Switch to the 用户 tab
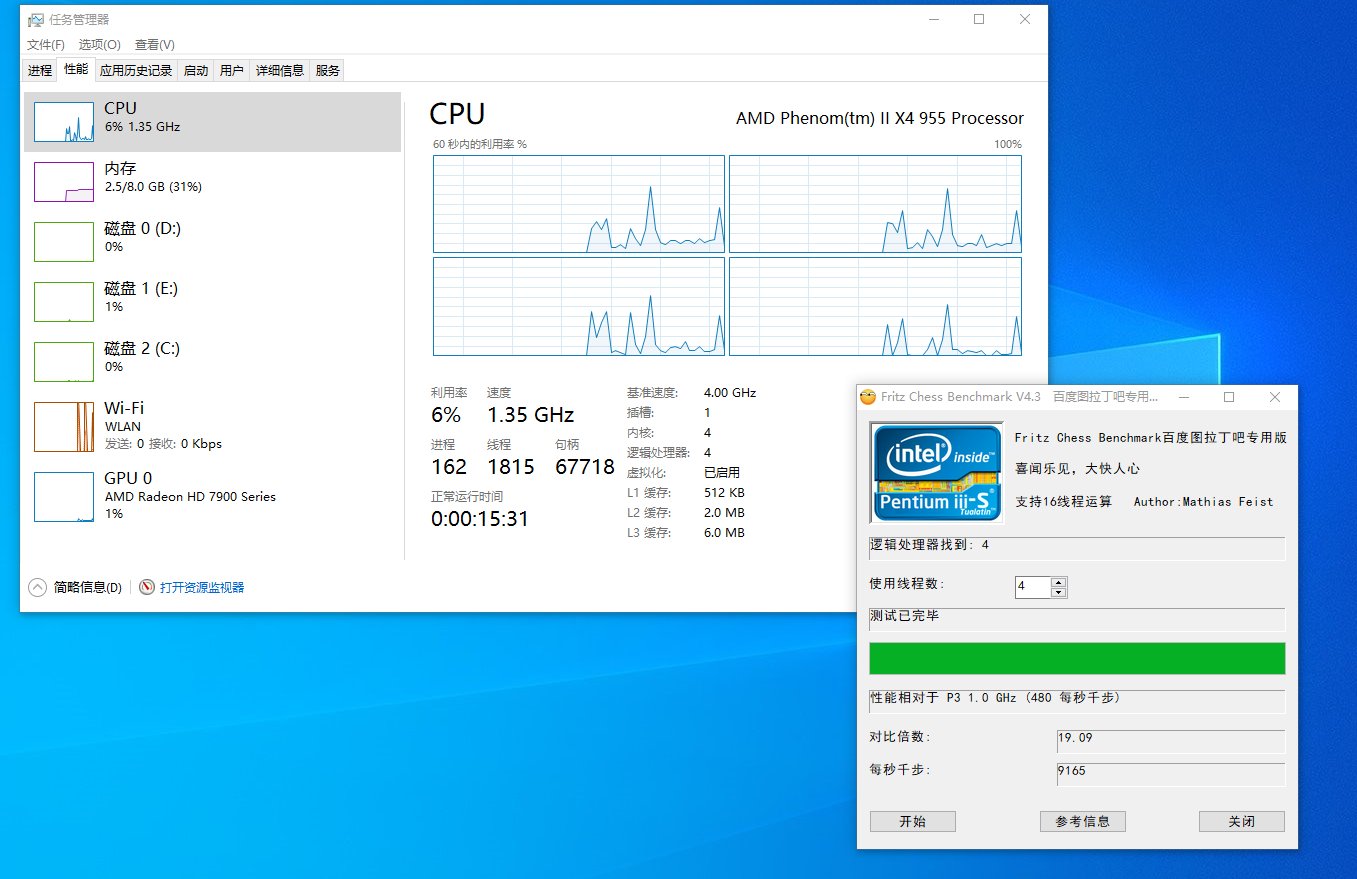Screen dimensions: 1357x879 click(x=231, y=70)
